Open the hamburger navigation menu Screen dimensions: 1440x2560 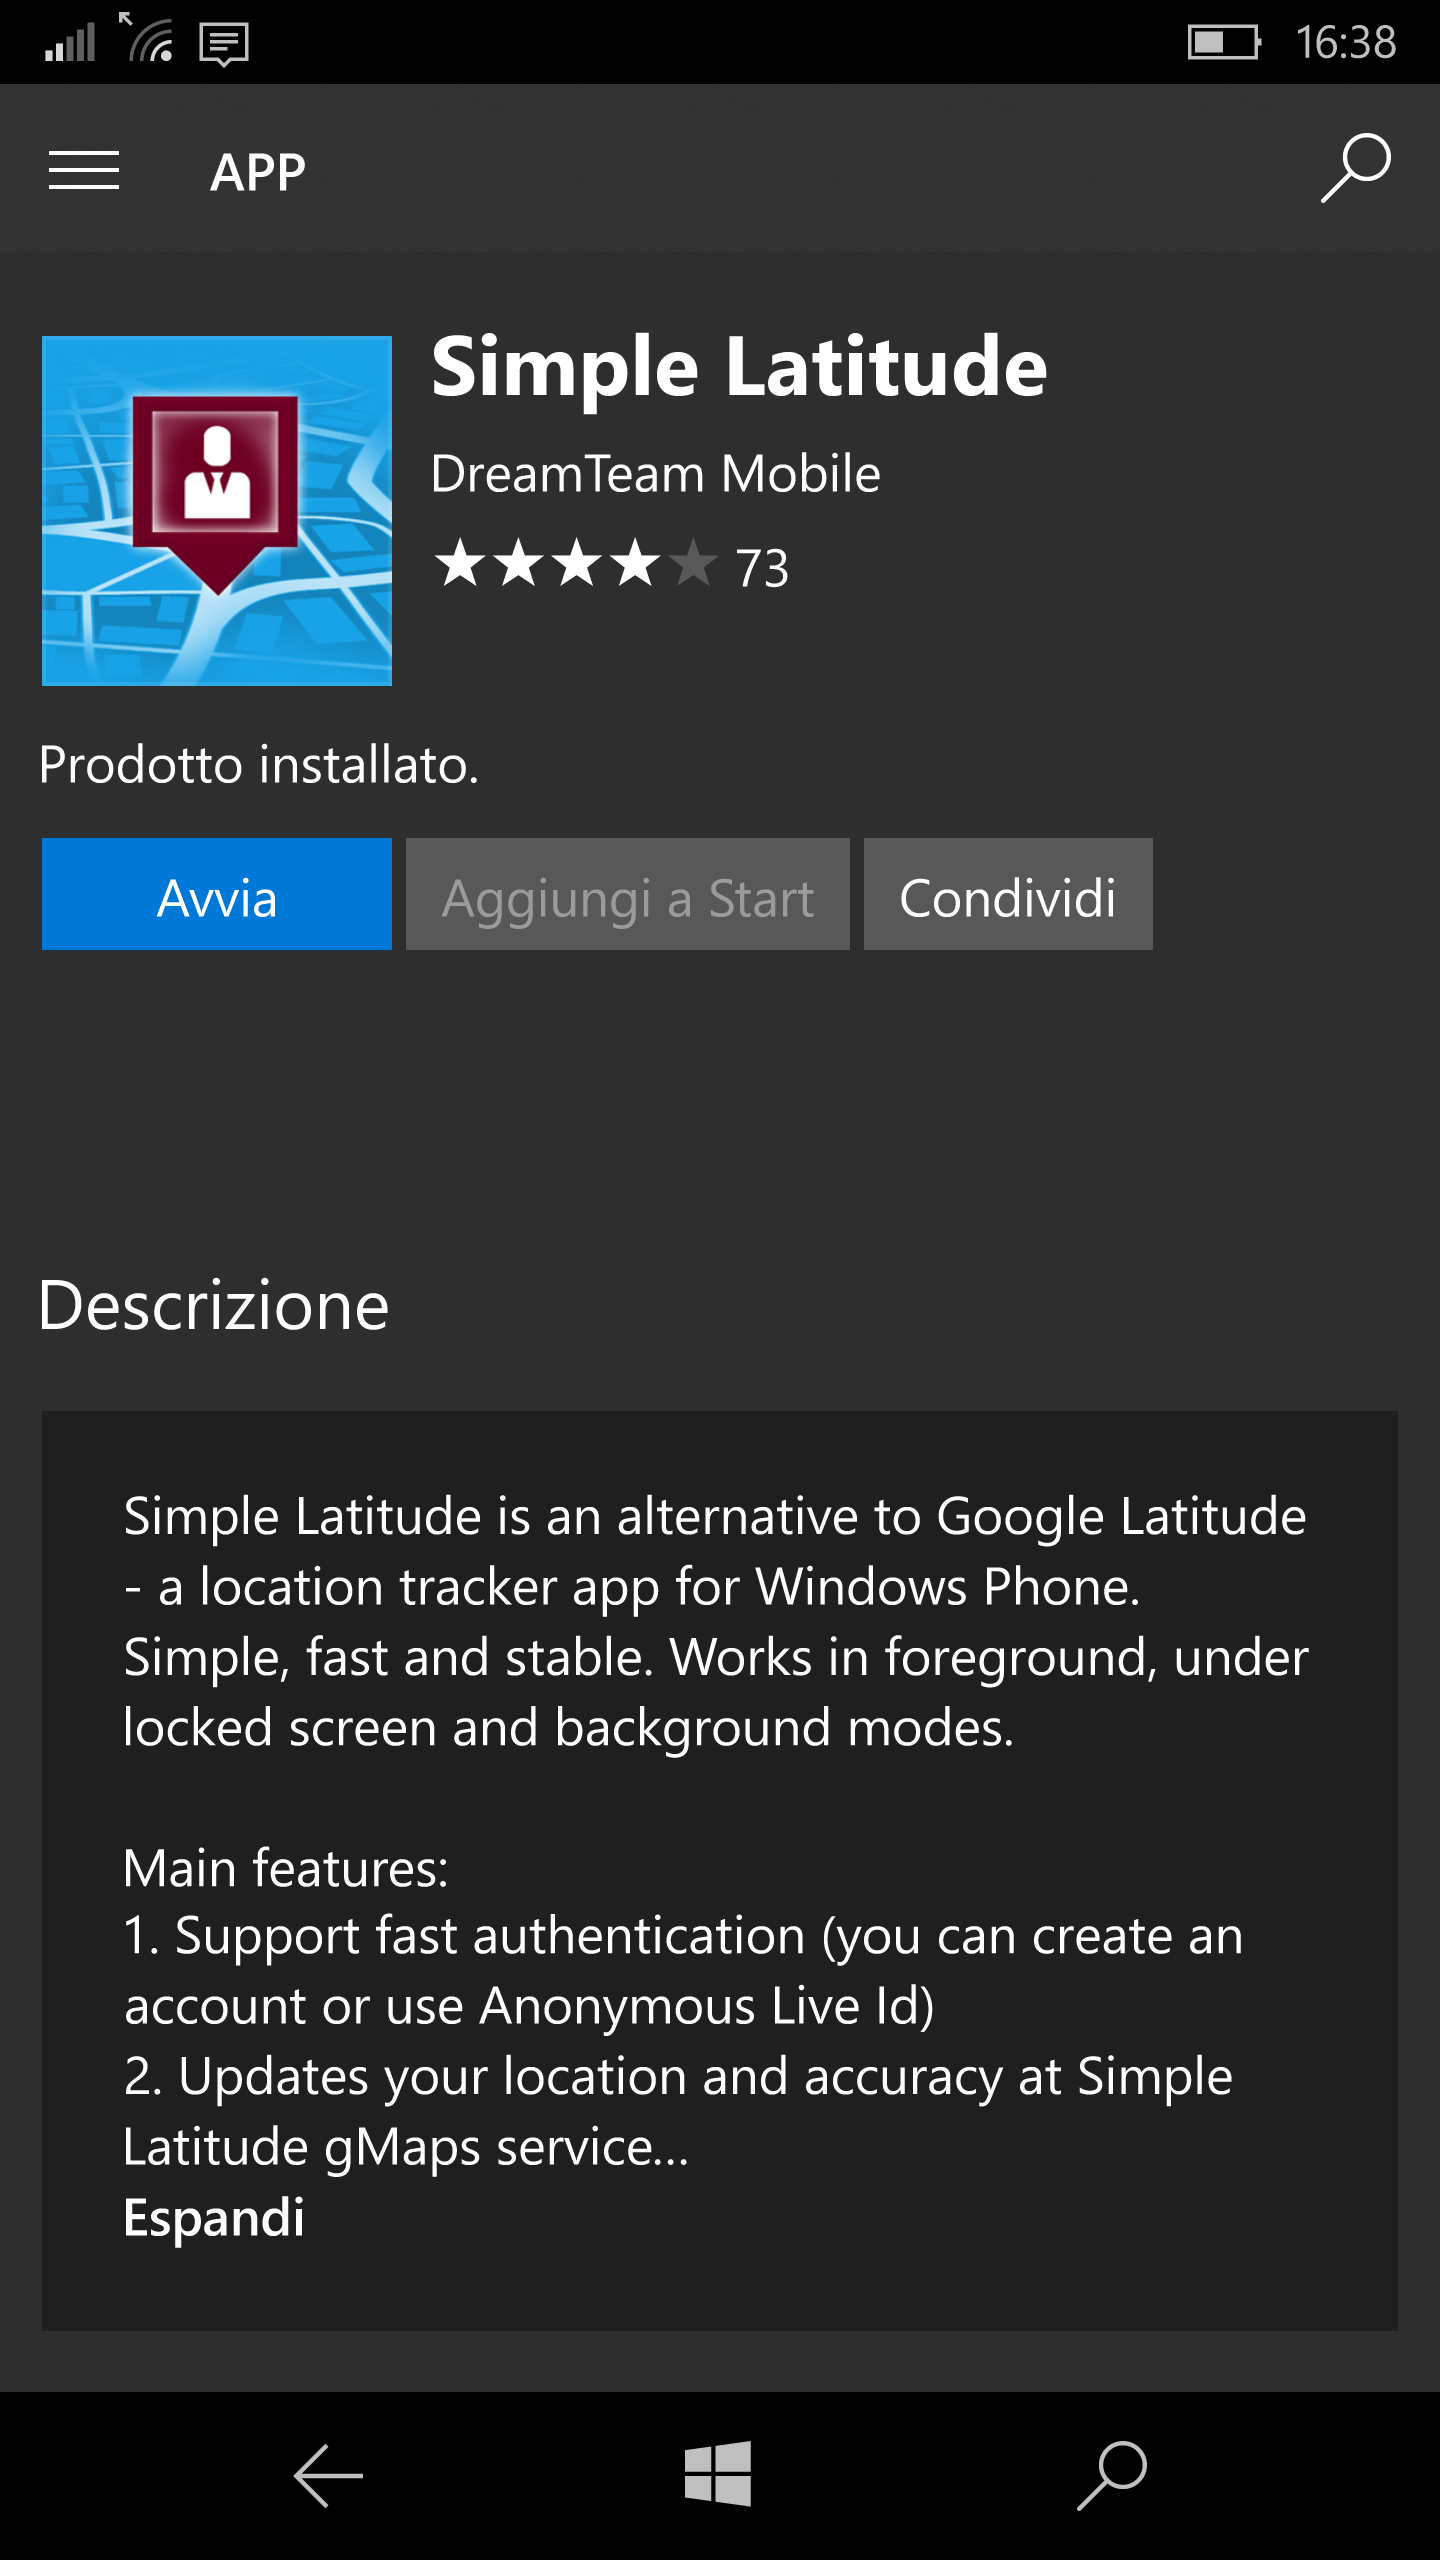pos(84,170)
